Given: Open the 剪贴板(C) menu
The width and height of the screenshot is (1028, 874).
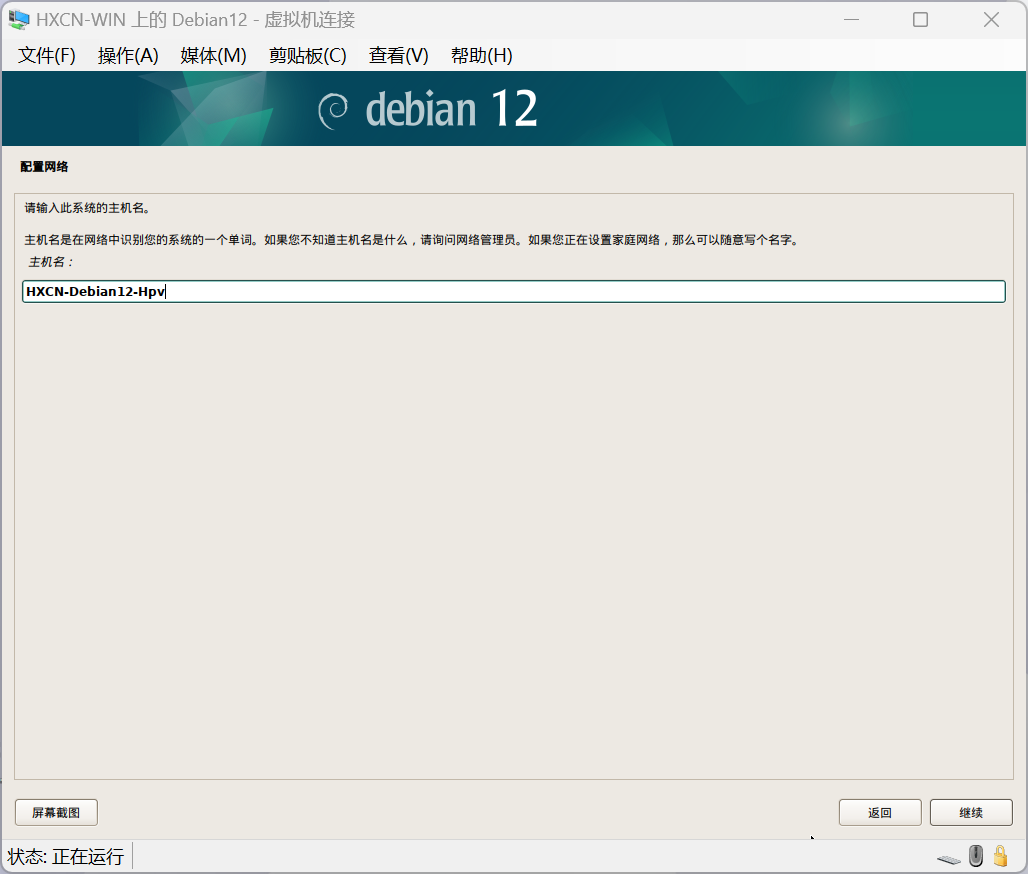Looking at the screenshot, I should [307, 56].
